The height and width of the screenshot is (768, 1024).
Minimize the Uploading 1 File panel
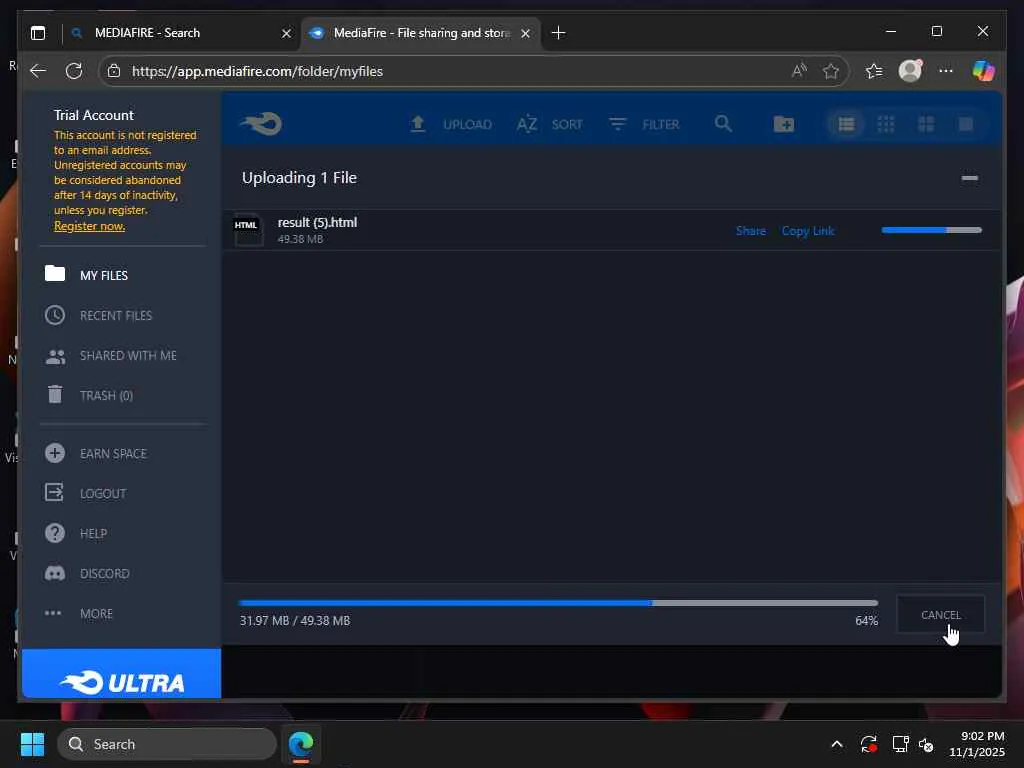click(x=970, y=178)
